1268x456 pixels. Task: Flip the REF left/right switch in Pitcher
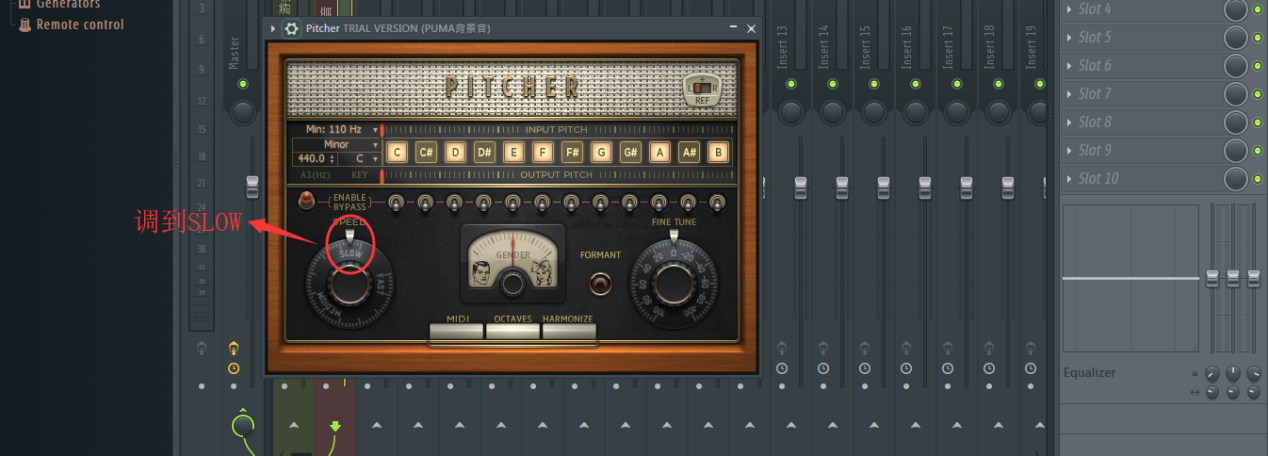click(x=701, y=88)
